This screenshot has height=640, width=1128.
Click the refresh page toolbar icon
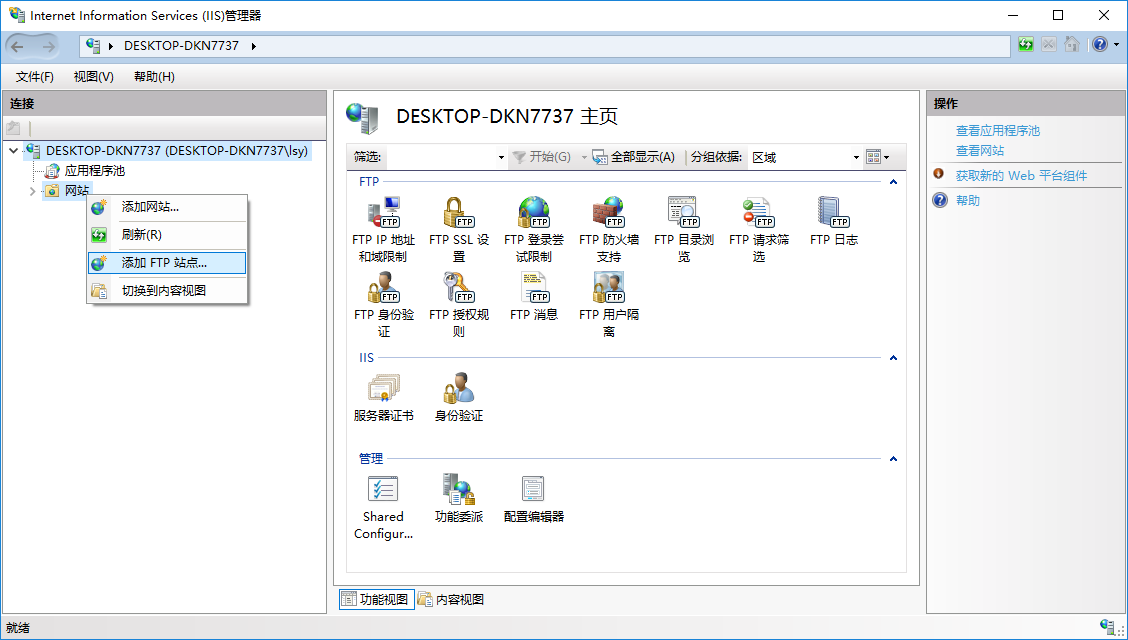pyautogui.click(x=1026, y=45)
